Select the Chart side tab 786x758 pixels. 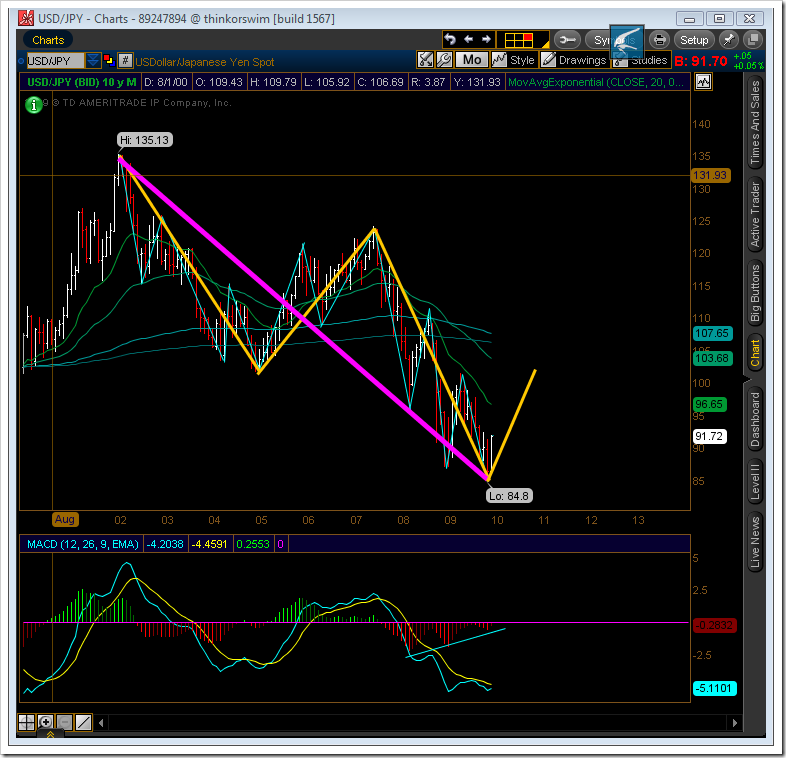tap(755, 353)
